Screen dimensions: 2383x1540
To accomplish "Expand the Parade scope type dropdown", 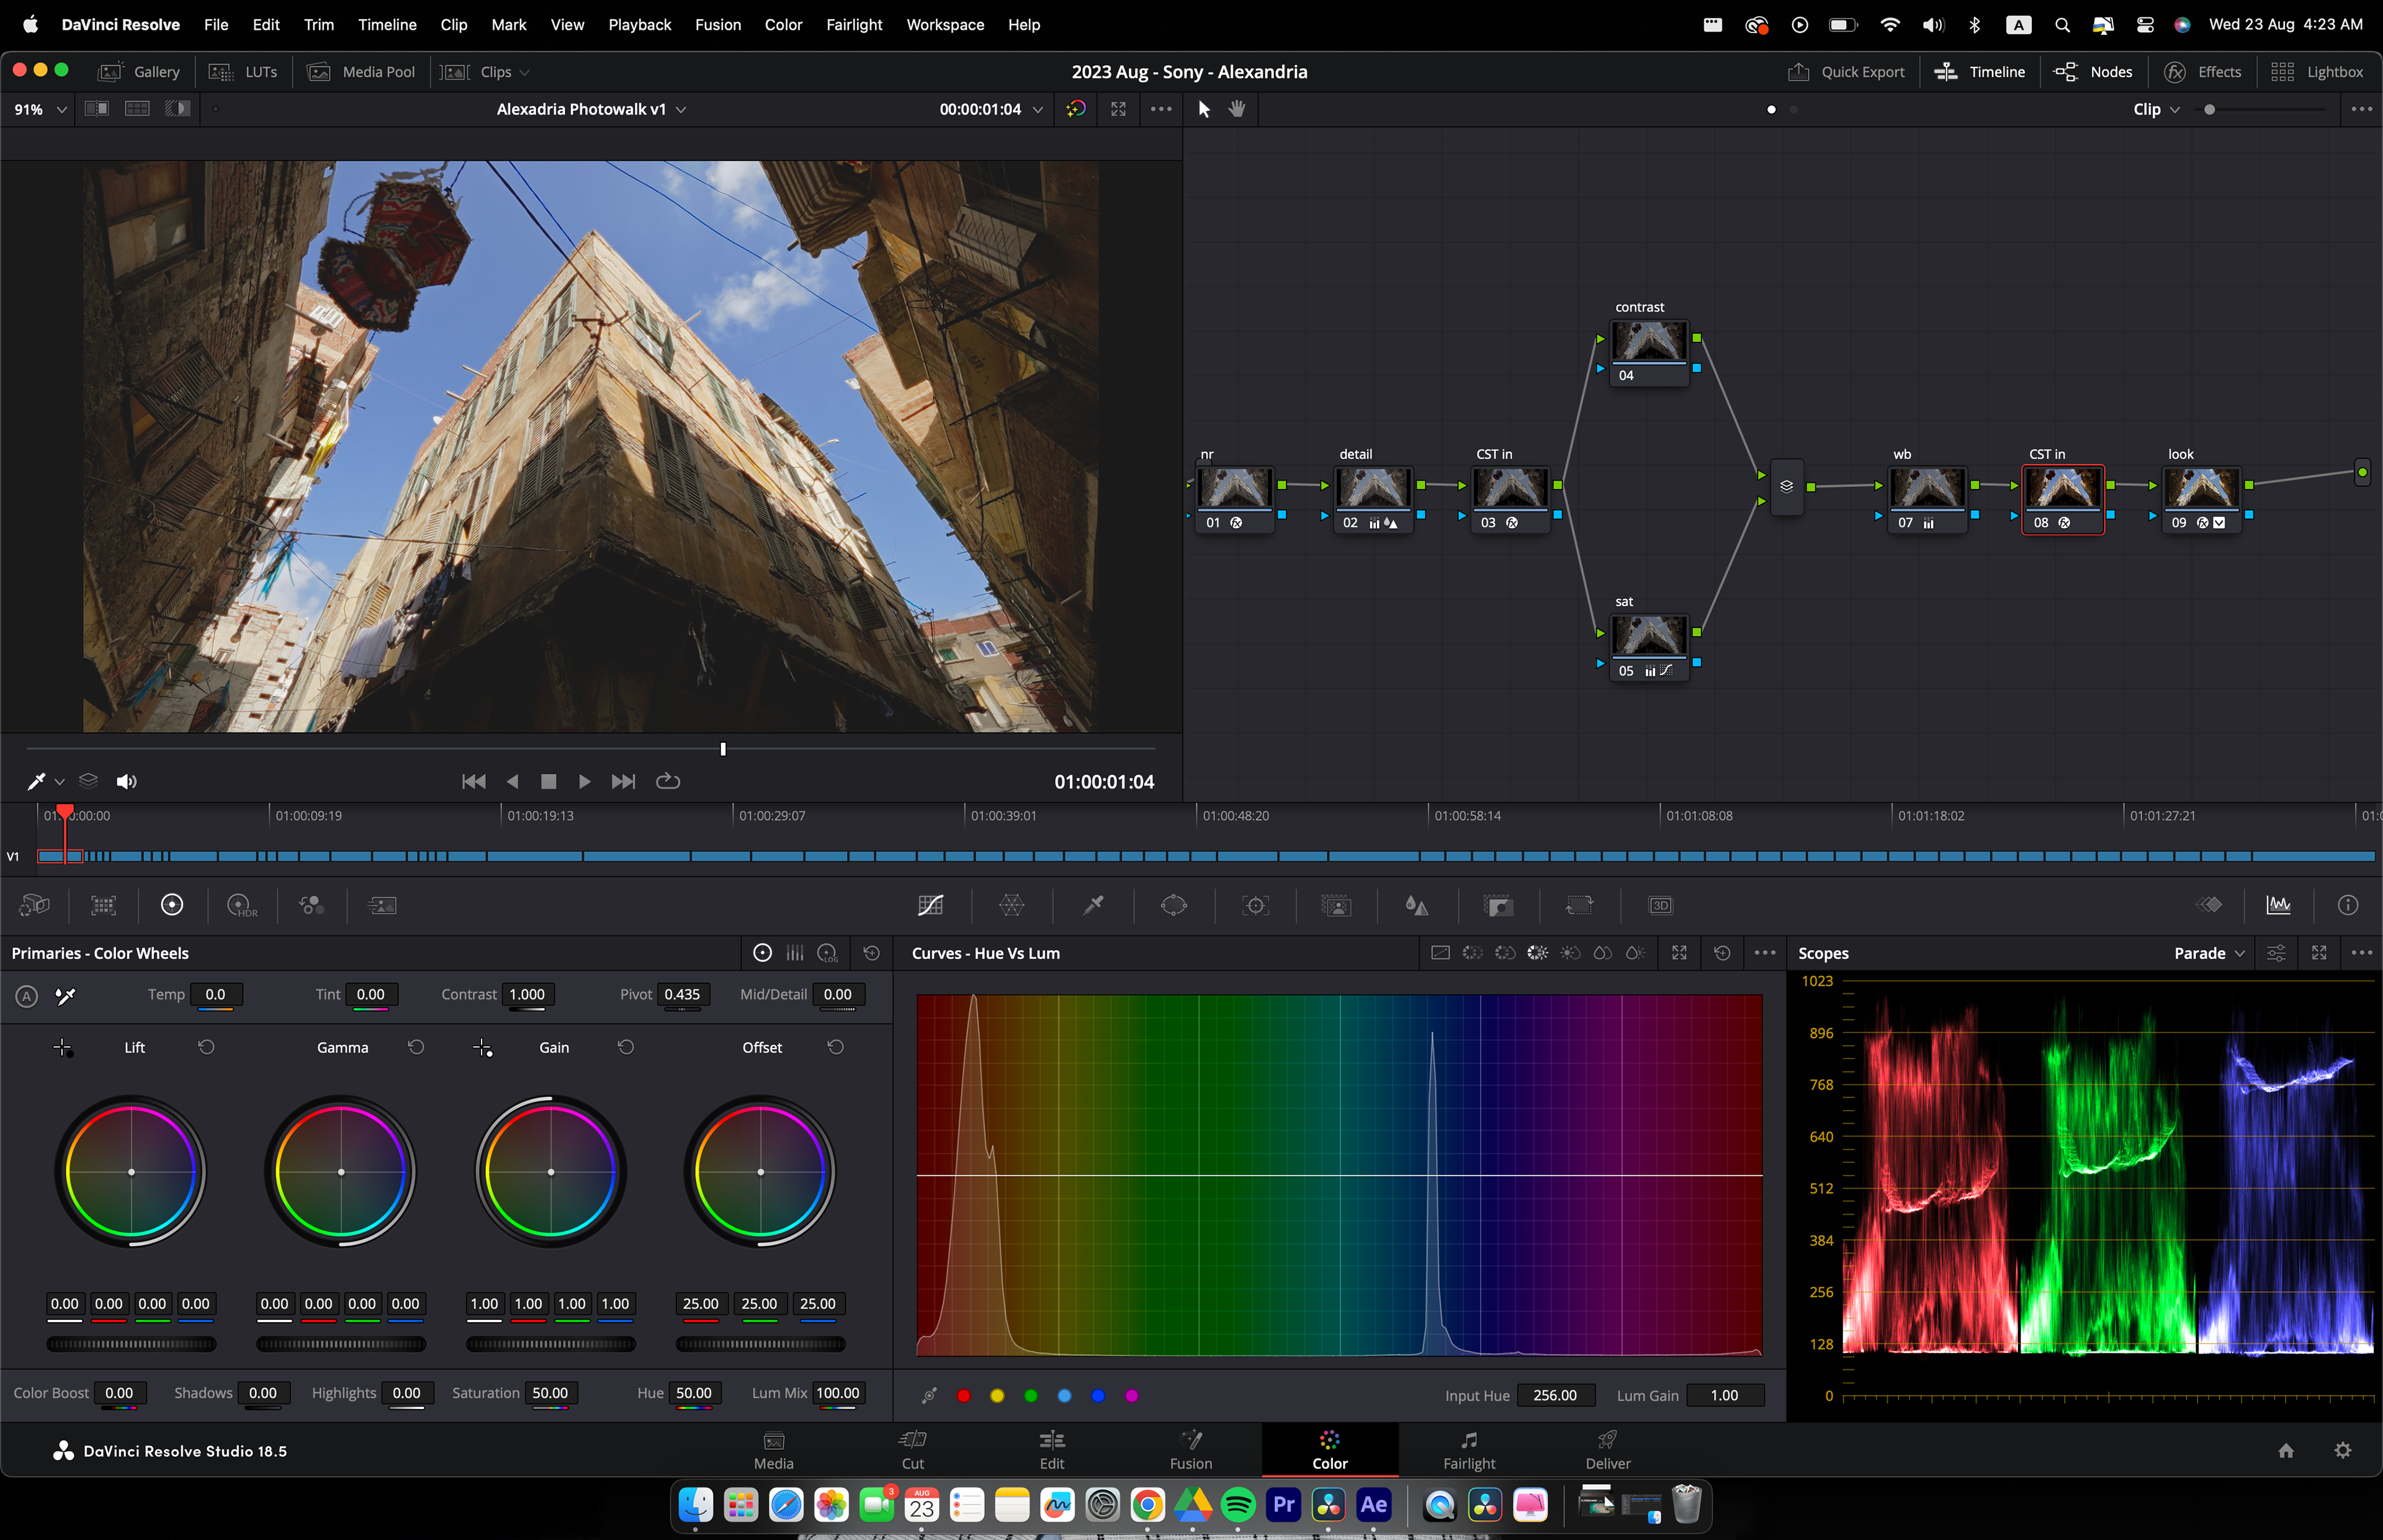I will pos(2209,954).
